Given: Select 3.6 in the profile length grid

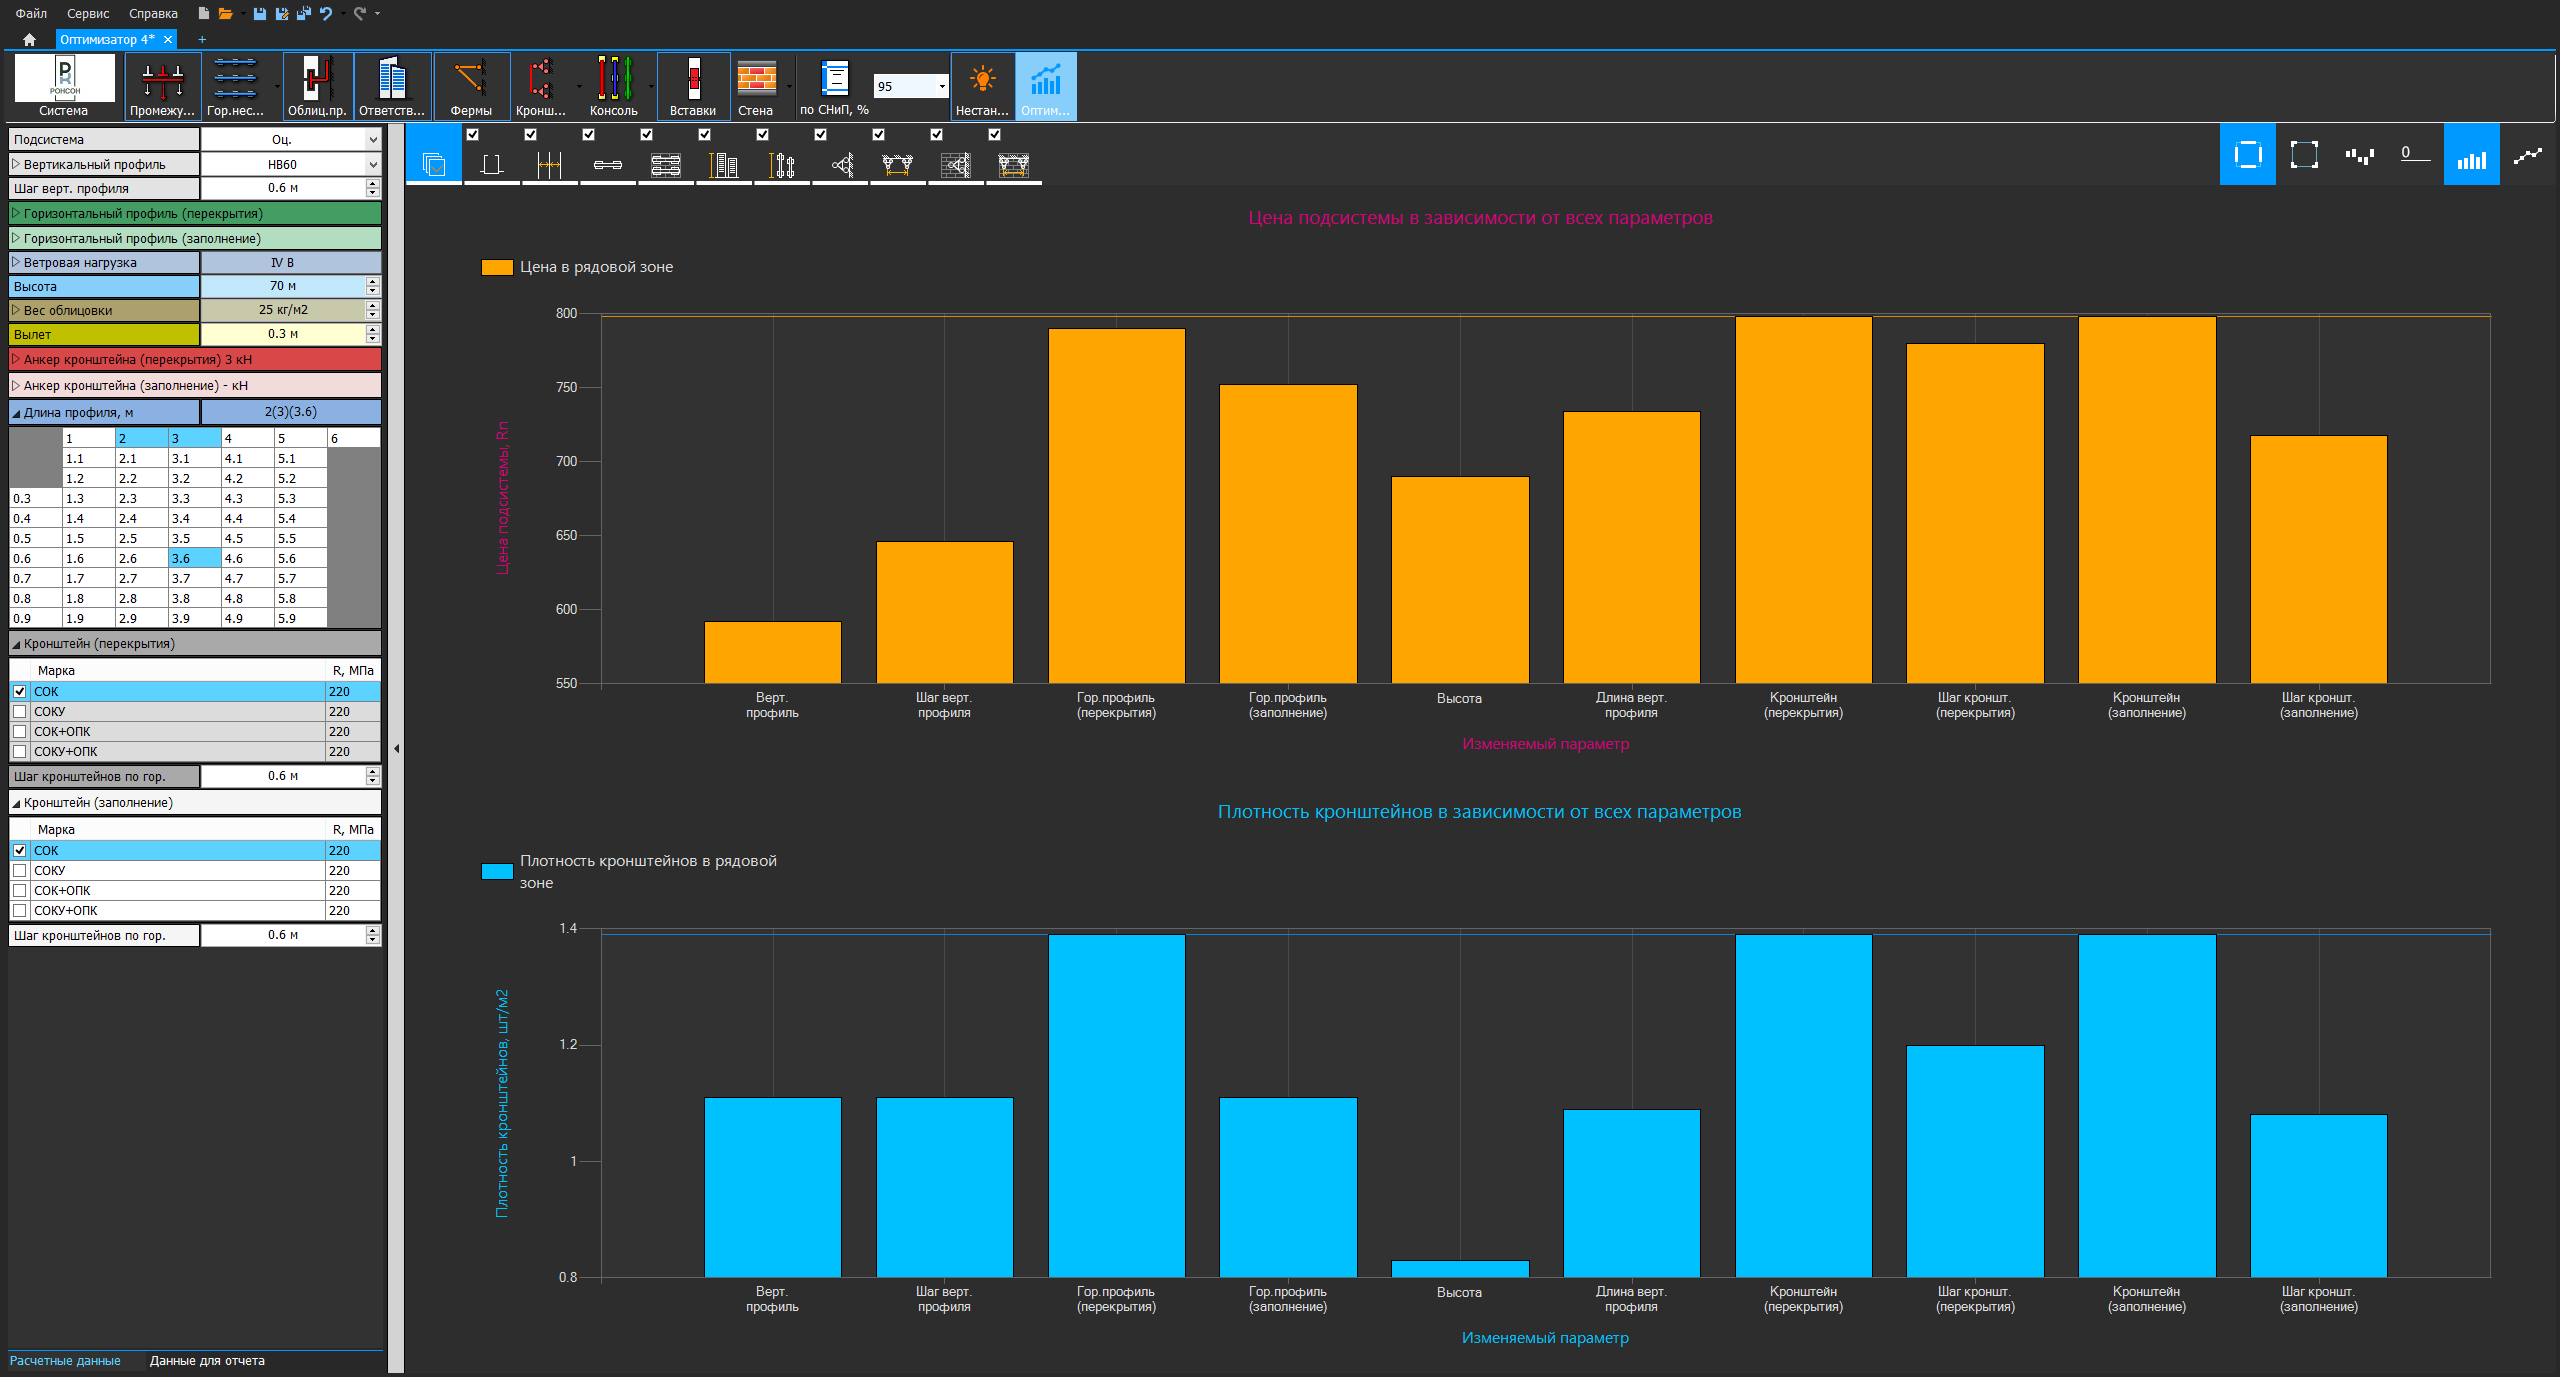Looking at the screenshot, I should [x=194, y=558].
